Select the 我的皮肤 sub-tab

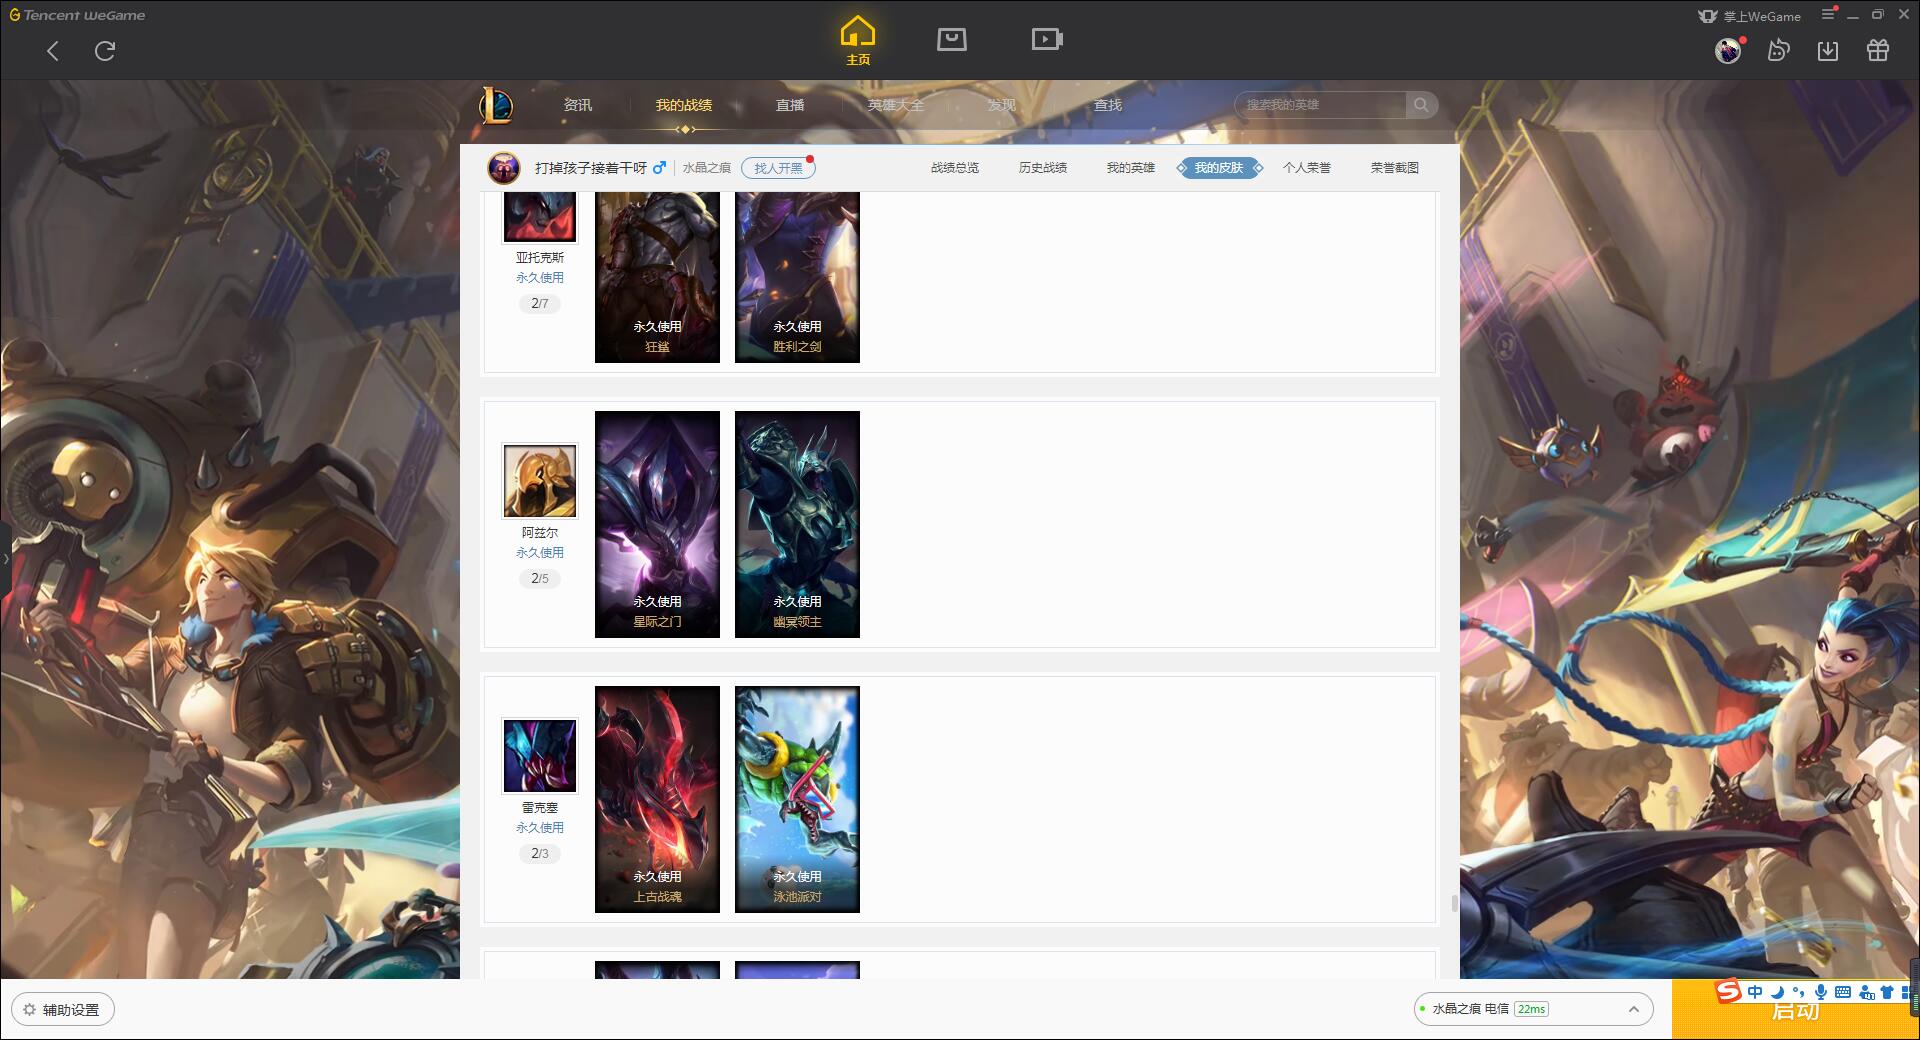1219,168
